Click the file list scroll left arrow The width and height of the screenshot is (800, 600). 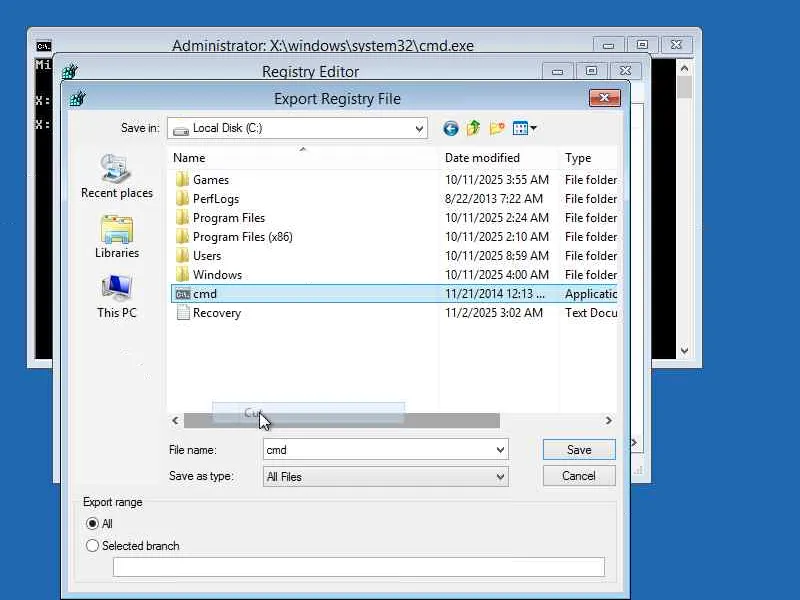point(175,420)
